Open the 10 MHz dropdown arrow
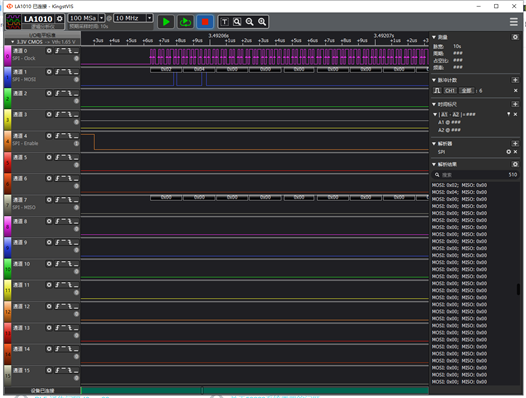The image size is (526, 398). (x=150, y=18)
